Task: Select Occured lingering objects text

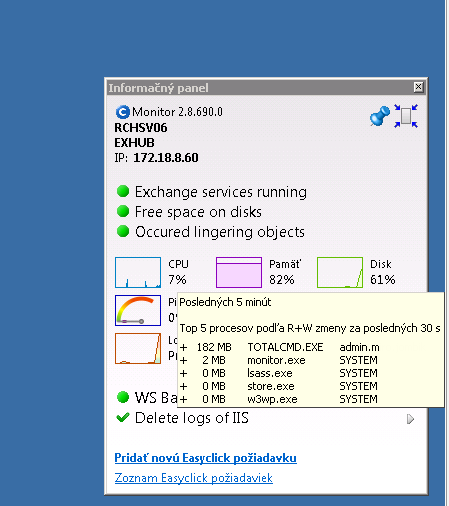Action: tap(220, 232)
